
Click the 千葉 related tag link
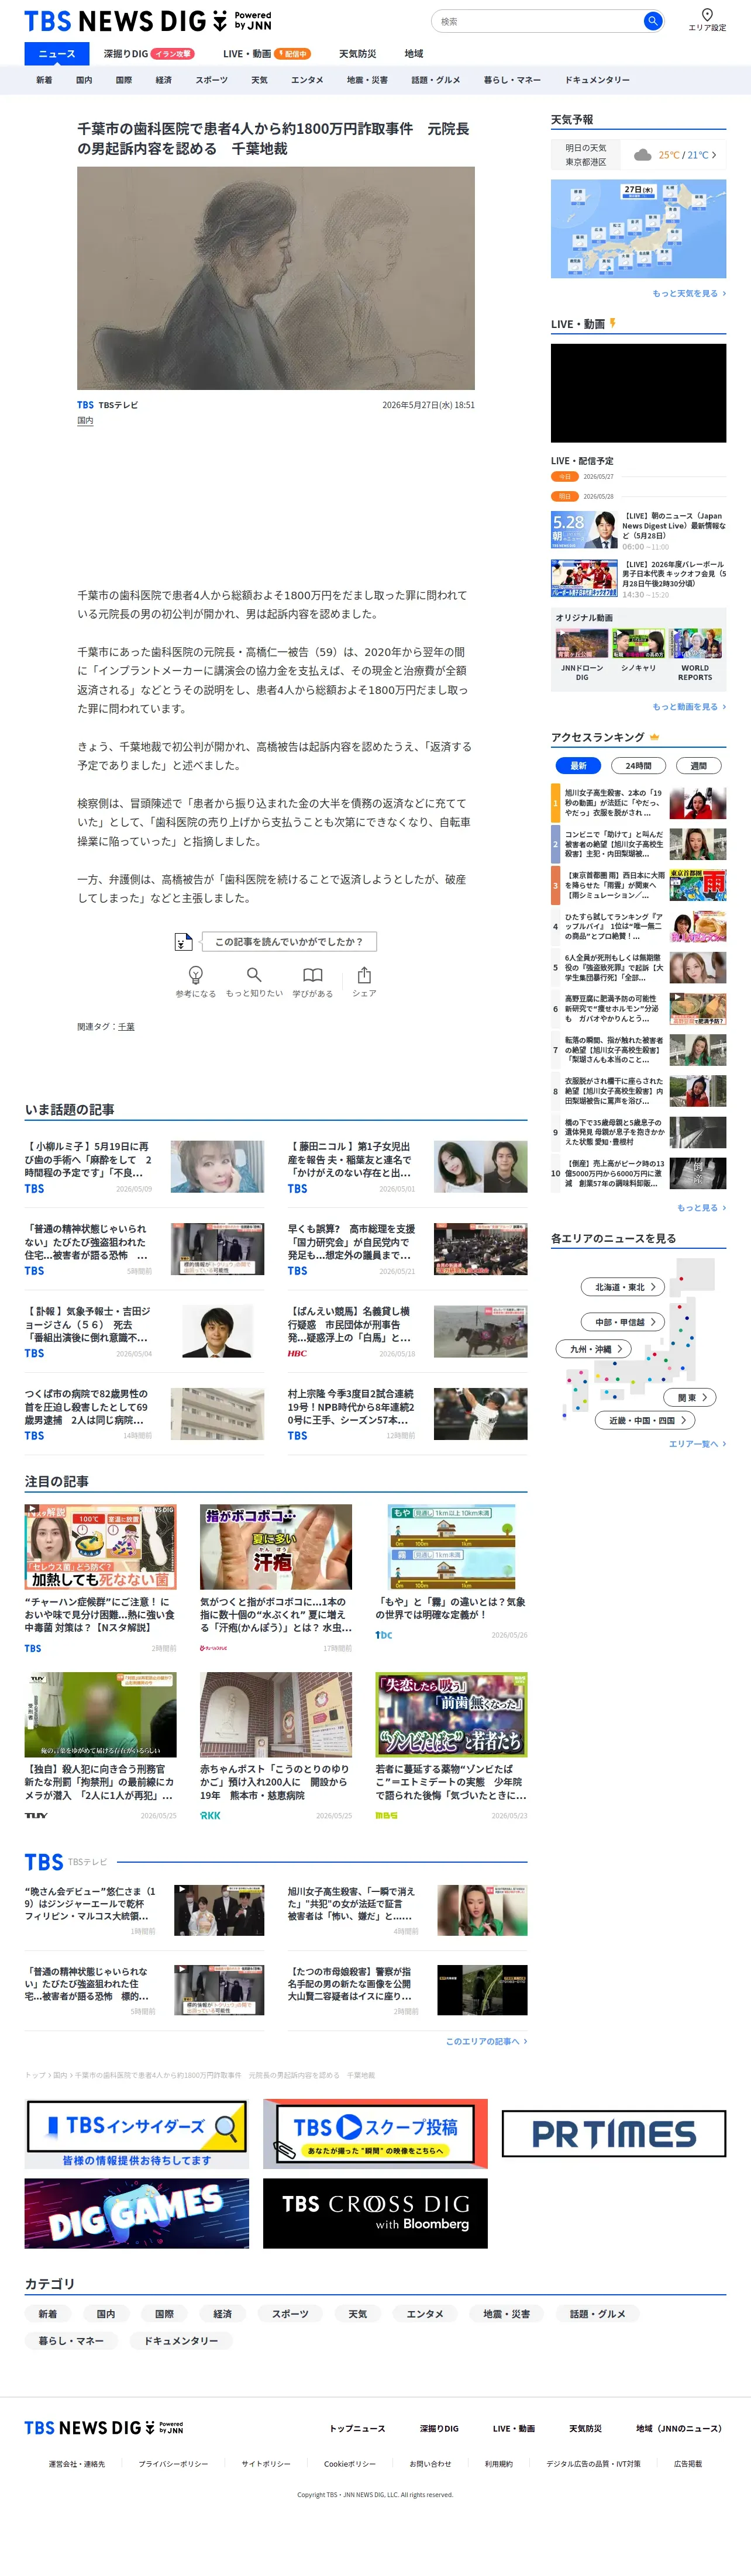click(126, 1027)
